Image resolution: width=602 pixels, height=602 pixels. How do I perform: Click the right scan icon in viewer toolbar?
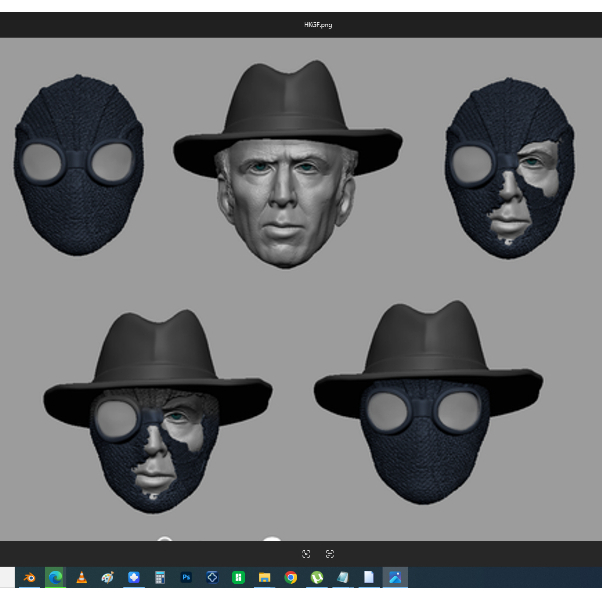(x=330, y=554)
